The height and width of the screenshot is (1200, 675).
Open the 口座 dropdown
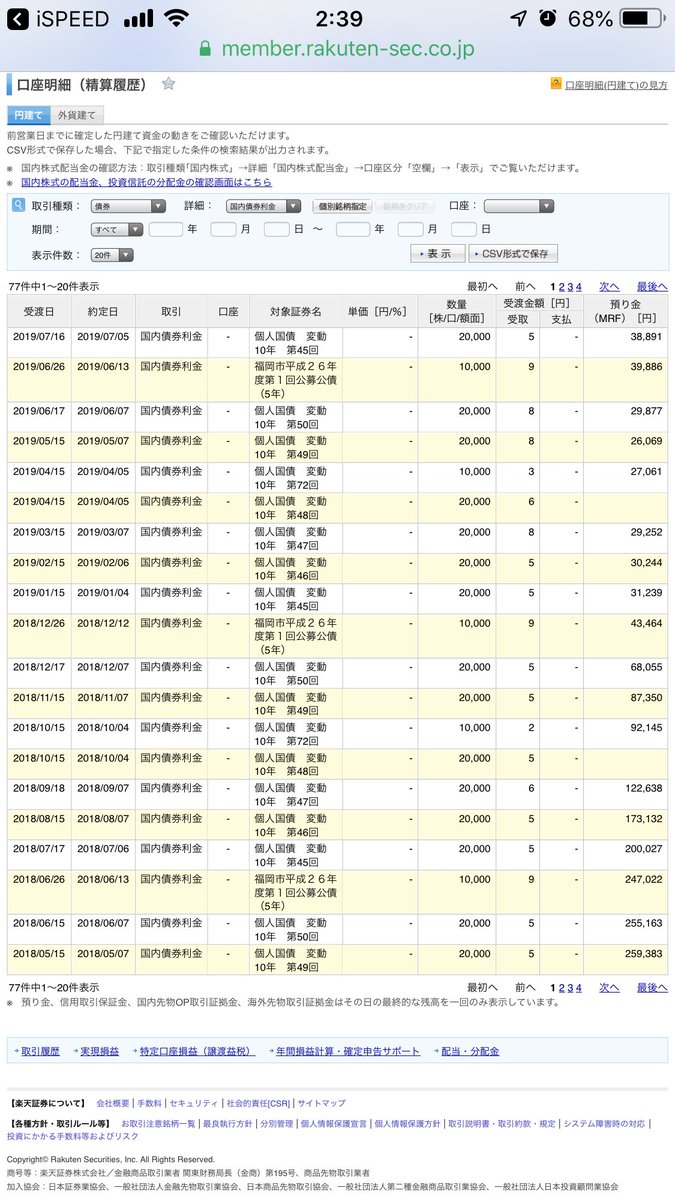pyautogui.click(x=518, y=206)
